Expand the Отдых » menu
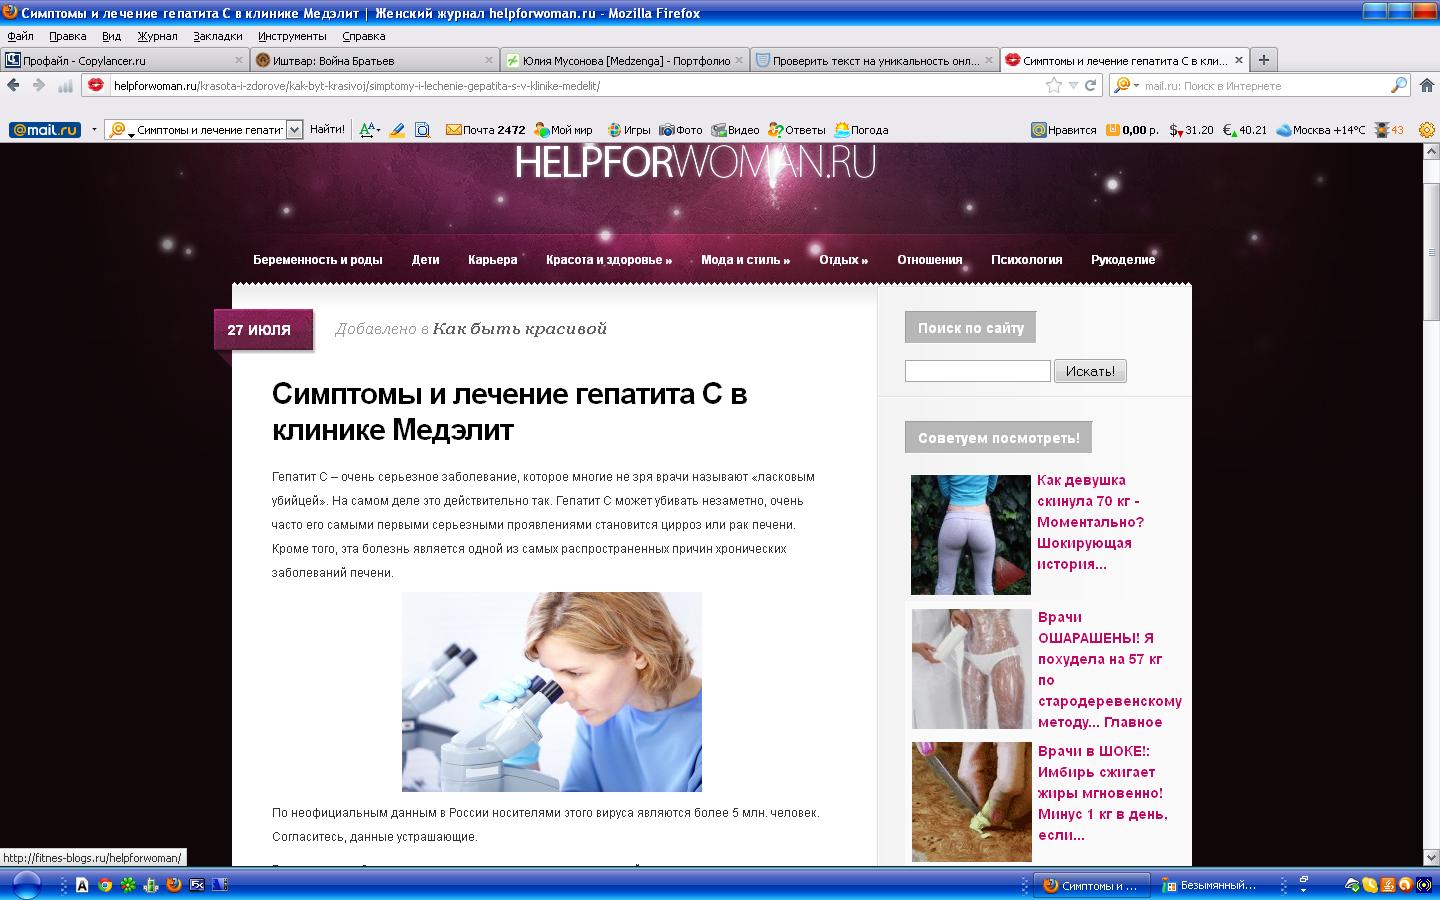 pos(843,260)
